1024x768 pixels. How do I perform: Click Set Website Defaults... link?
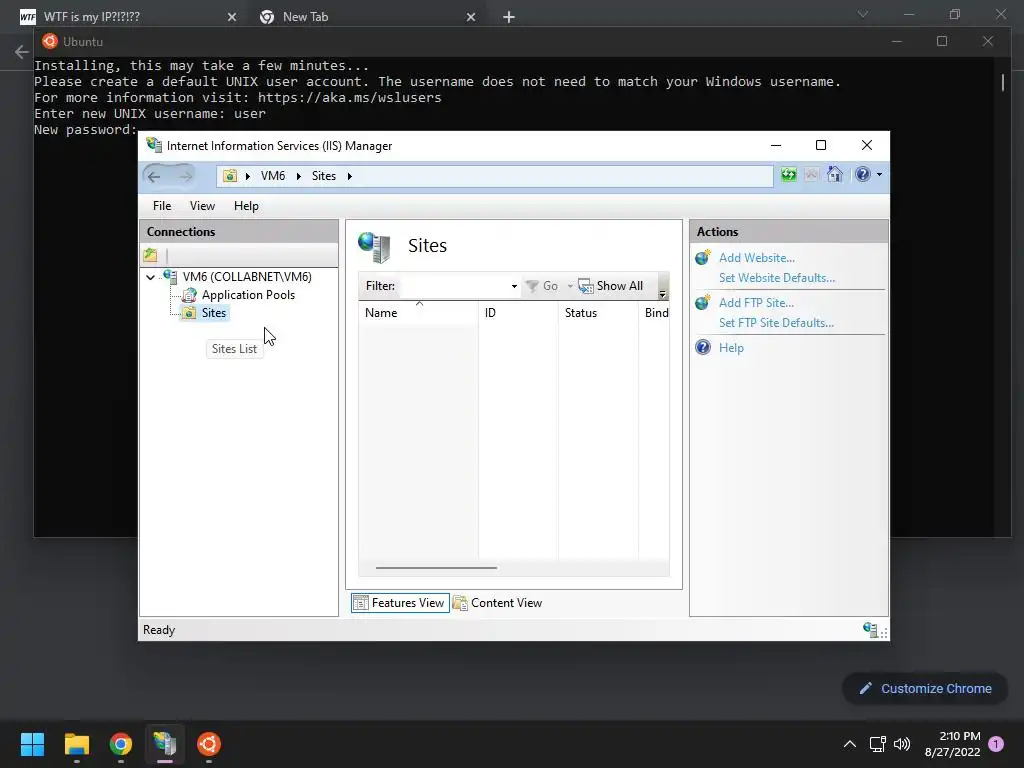click(776, 278)
